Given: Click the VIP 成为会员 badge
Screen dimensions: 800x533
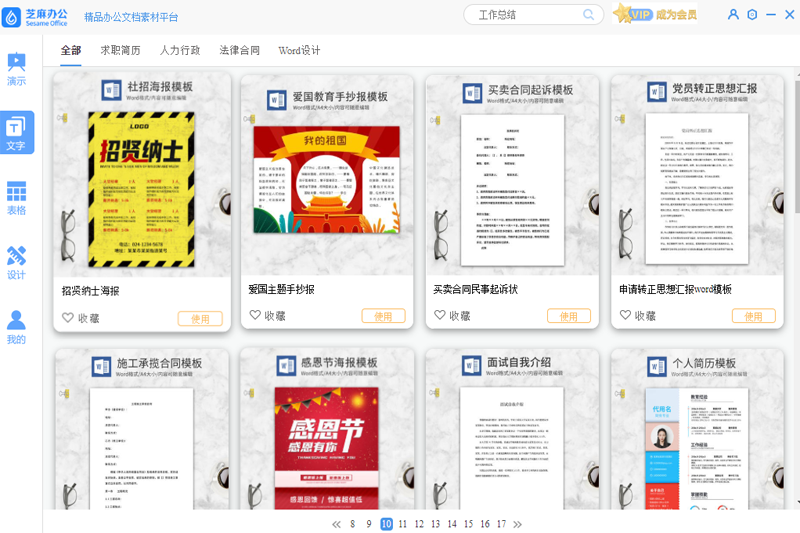Looking at the screenshot, I should (655, 14).
